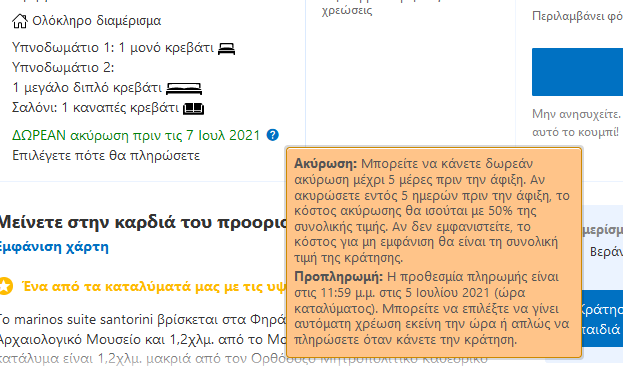The height and width of the screenshot is (368, 623).
Task: Click the yellow star badge icon
Action: pyautogui.click(x=5, y=286)
